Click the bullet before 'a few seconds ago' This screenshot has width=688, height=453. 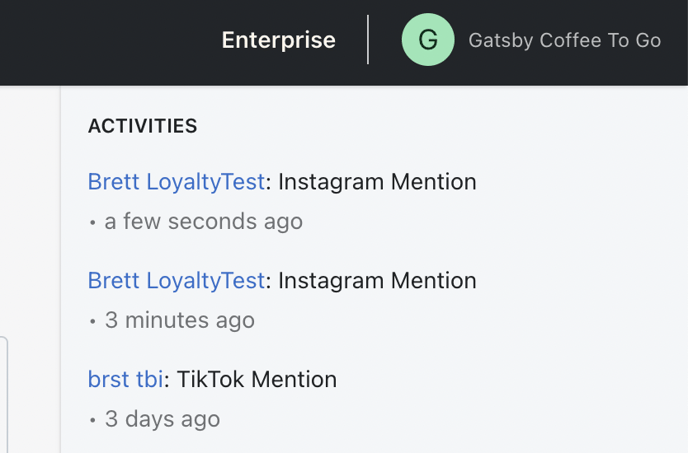click(x=92, y=223)
